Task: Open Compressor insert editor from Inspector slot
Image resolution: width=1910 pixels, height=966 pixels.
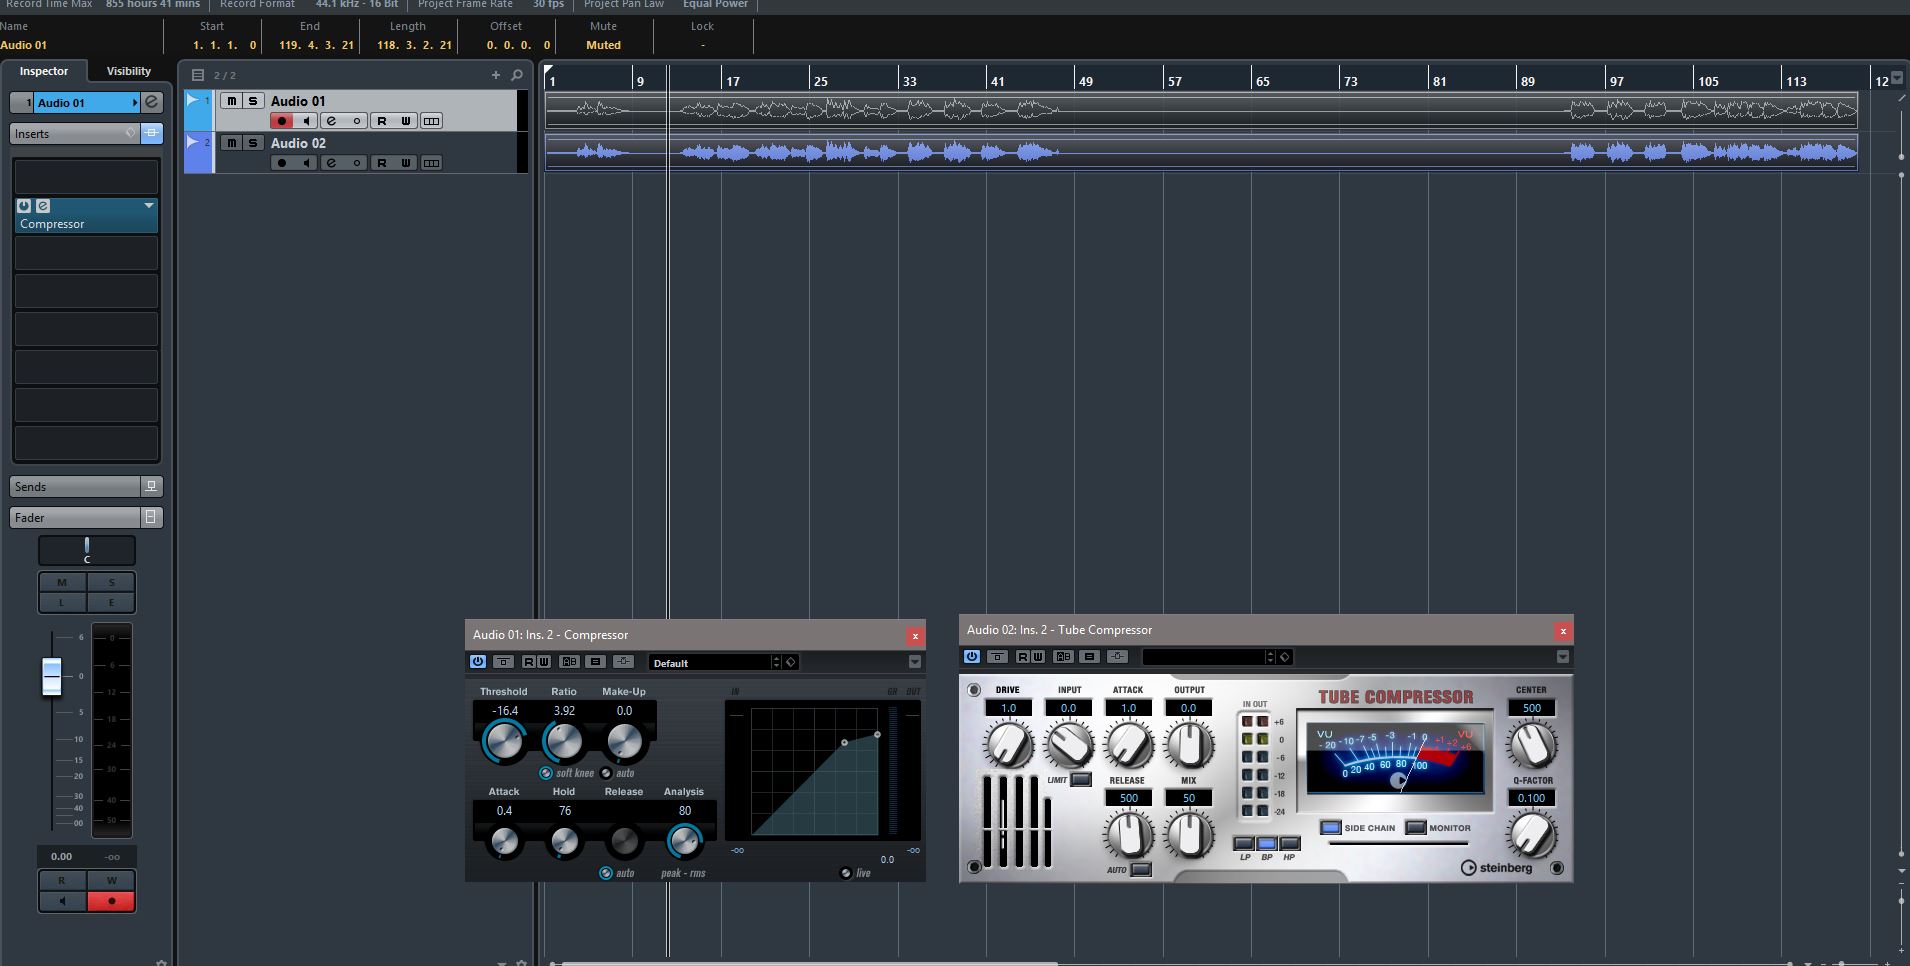Action: tap(43, 206)
